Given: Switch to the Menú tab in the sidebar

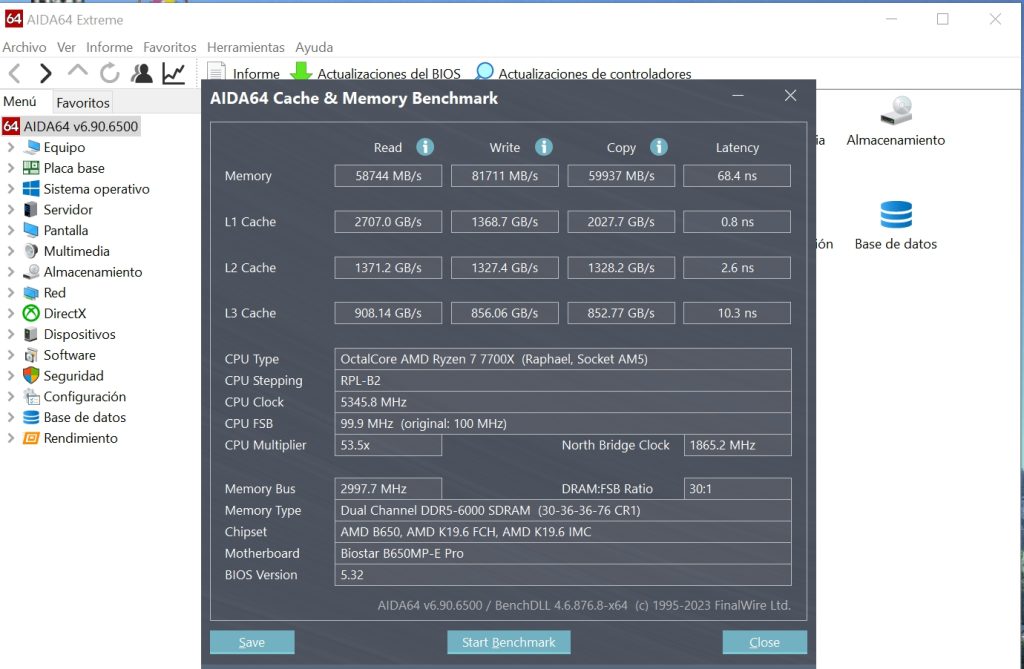Looking at the screenshot, I should tap(20, 101).
